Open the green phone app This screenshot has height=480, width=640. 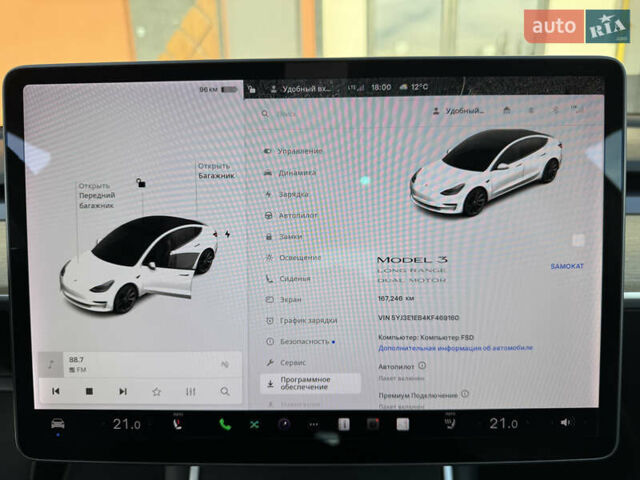pos(225,424)
